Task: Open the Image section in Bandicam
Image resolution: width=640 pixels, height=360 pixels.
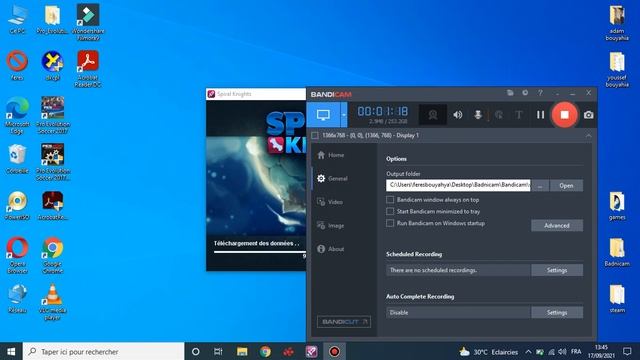Action: pos(331,225)
